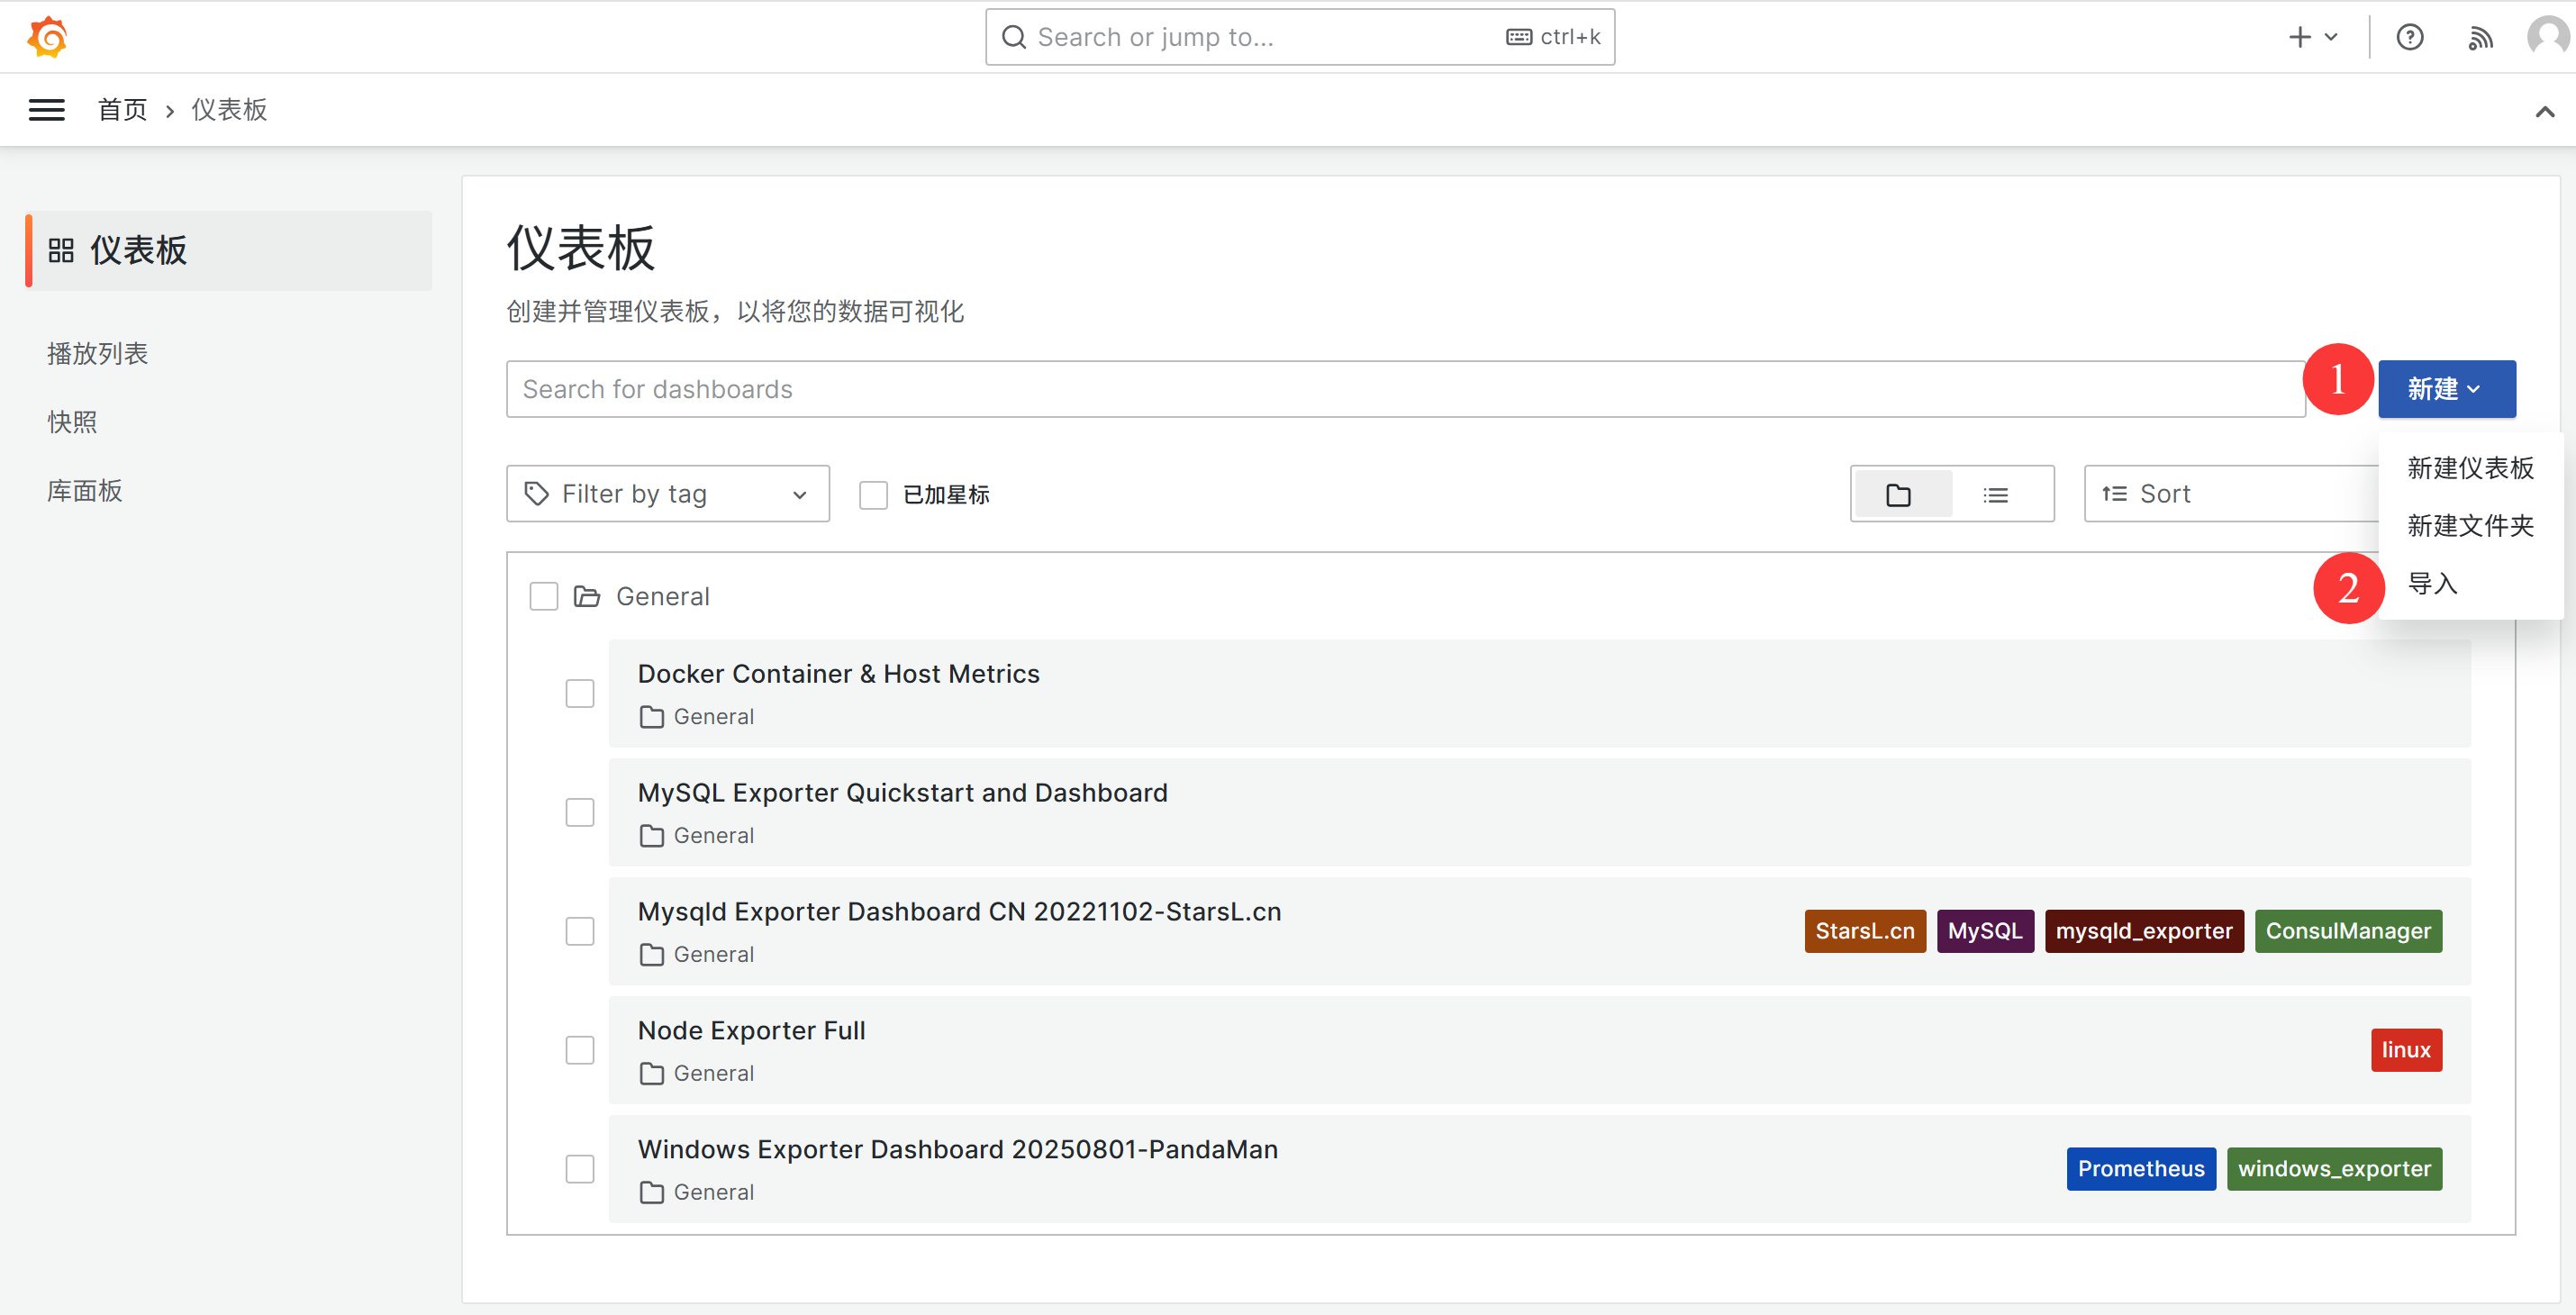Choose 导入 from the menu
The height and width of the screenshot is (1315, 2576).
click(x=2470, y=584)
